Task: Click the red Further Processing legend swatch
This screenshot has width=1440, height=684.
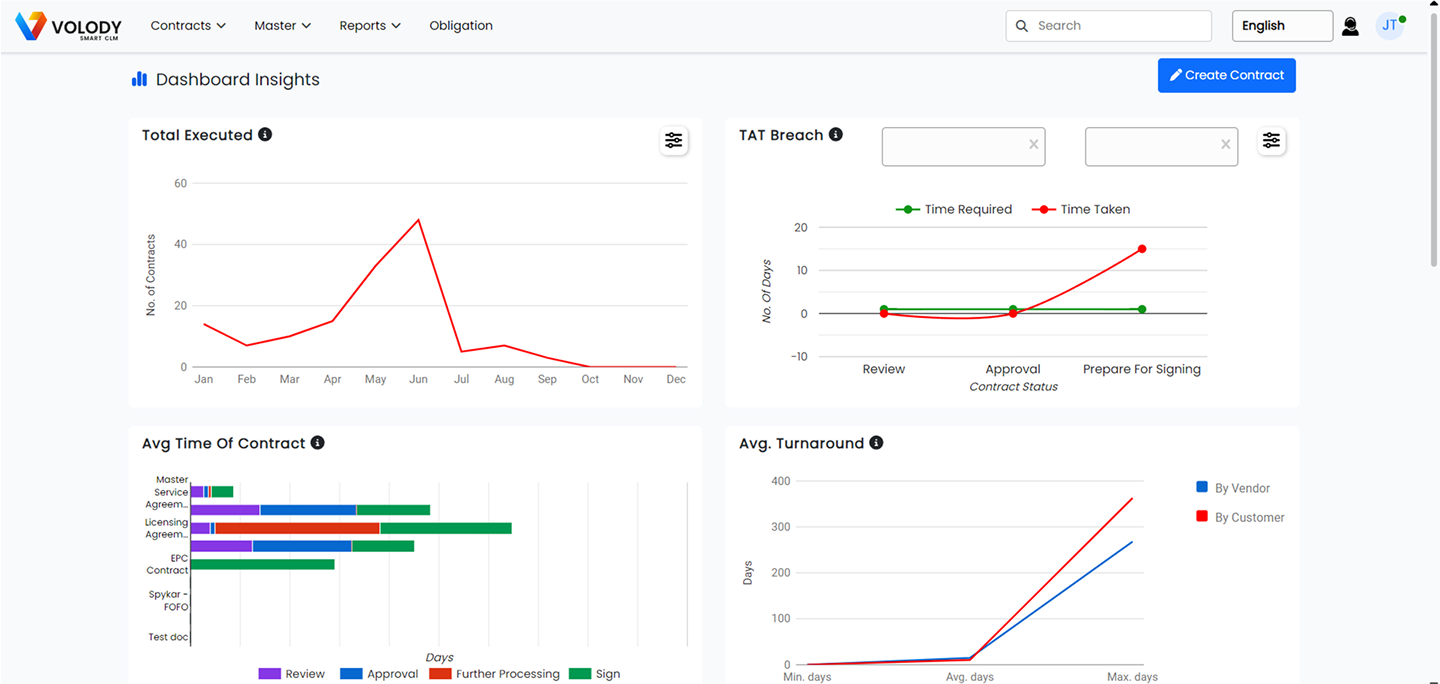Action: coord(440,674)
